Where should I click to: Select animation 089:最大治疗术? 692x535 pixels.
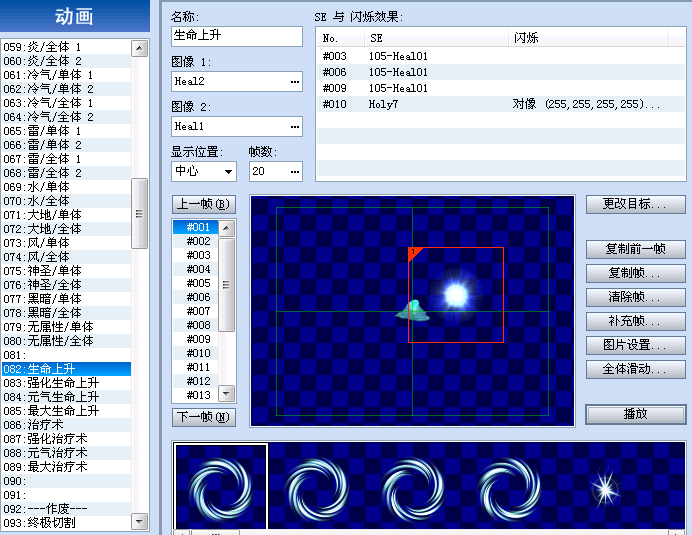pos(66,467)
